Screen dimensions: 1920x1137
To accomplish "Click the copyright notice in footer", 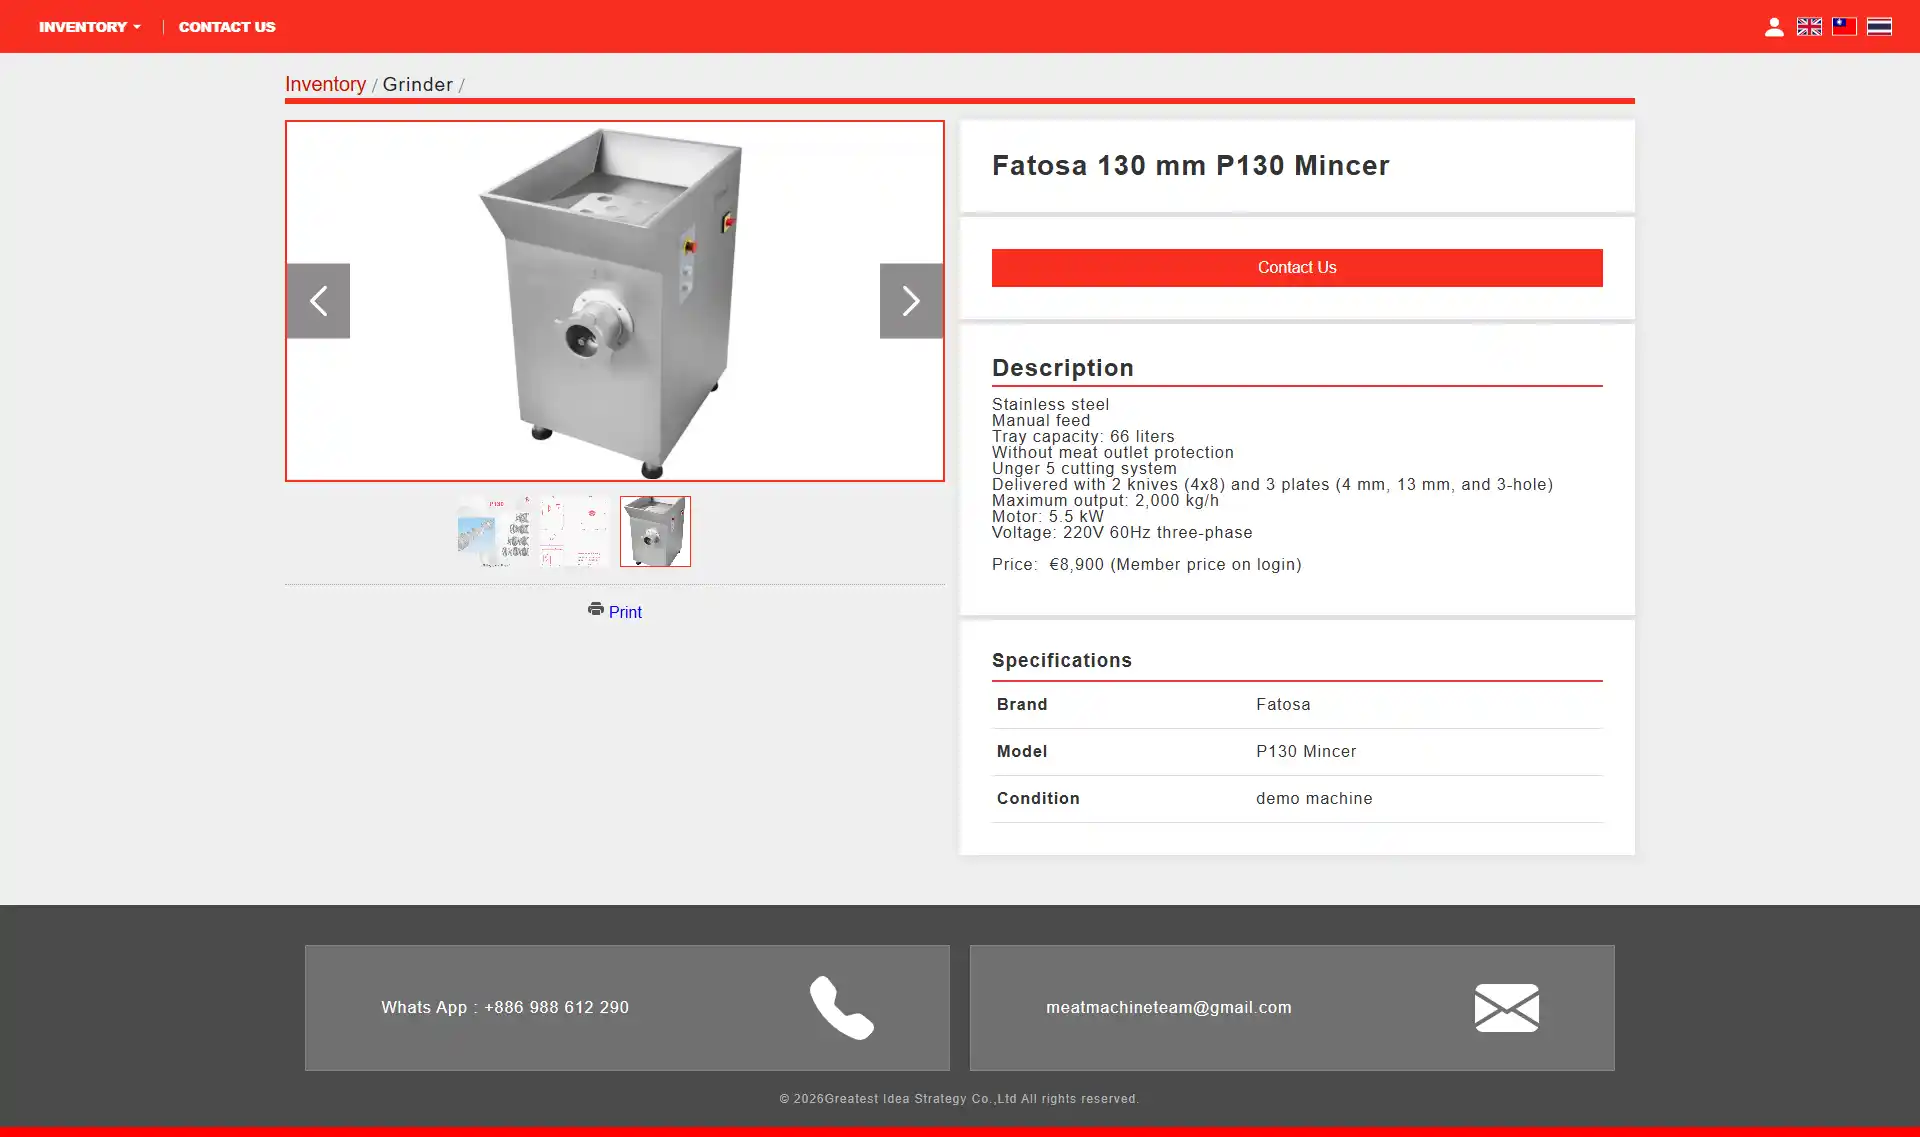I will point(959,1099).
